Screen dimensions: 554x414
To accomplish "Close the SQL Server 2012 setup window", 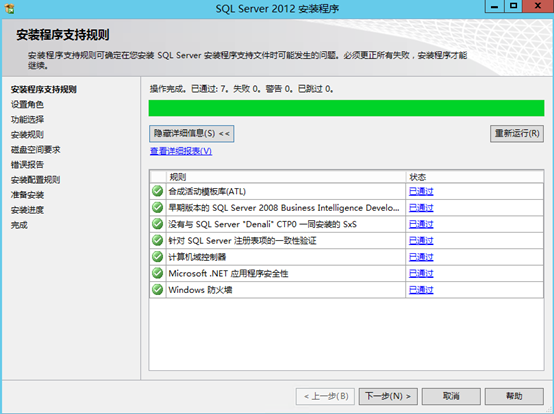I will [x=538, y=6].
